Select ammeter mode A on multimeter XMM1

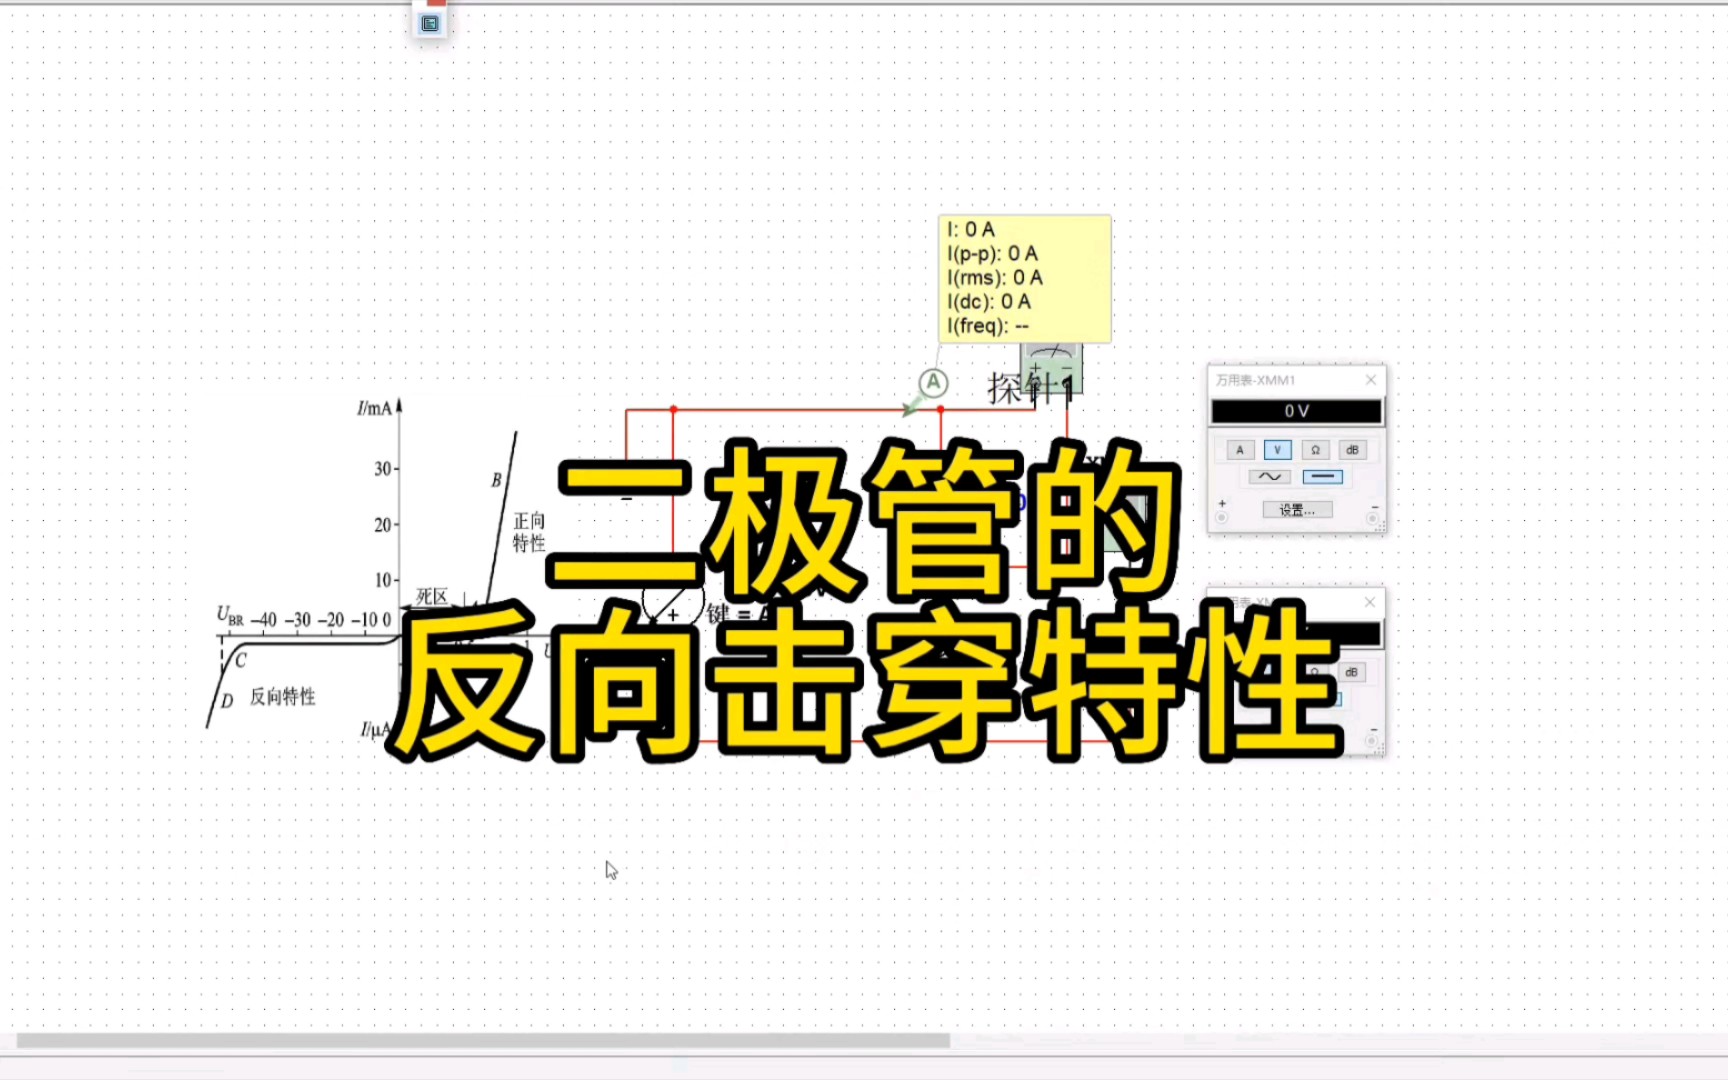[x=1240, y=450]
